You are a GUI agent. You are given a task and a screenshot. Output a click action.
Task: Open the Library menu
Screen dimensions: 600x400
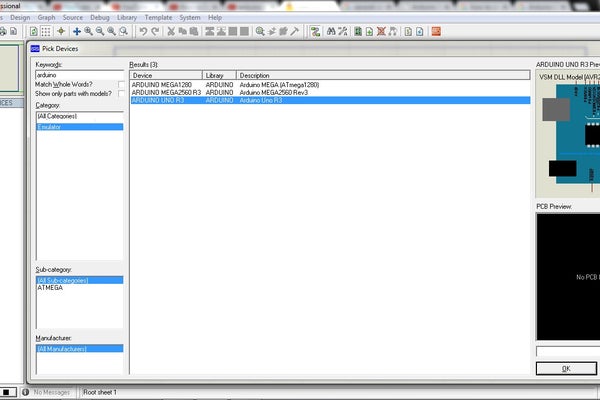(x=127, y=18)
